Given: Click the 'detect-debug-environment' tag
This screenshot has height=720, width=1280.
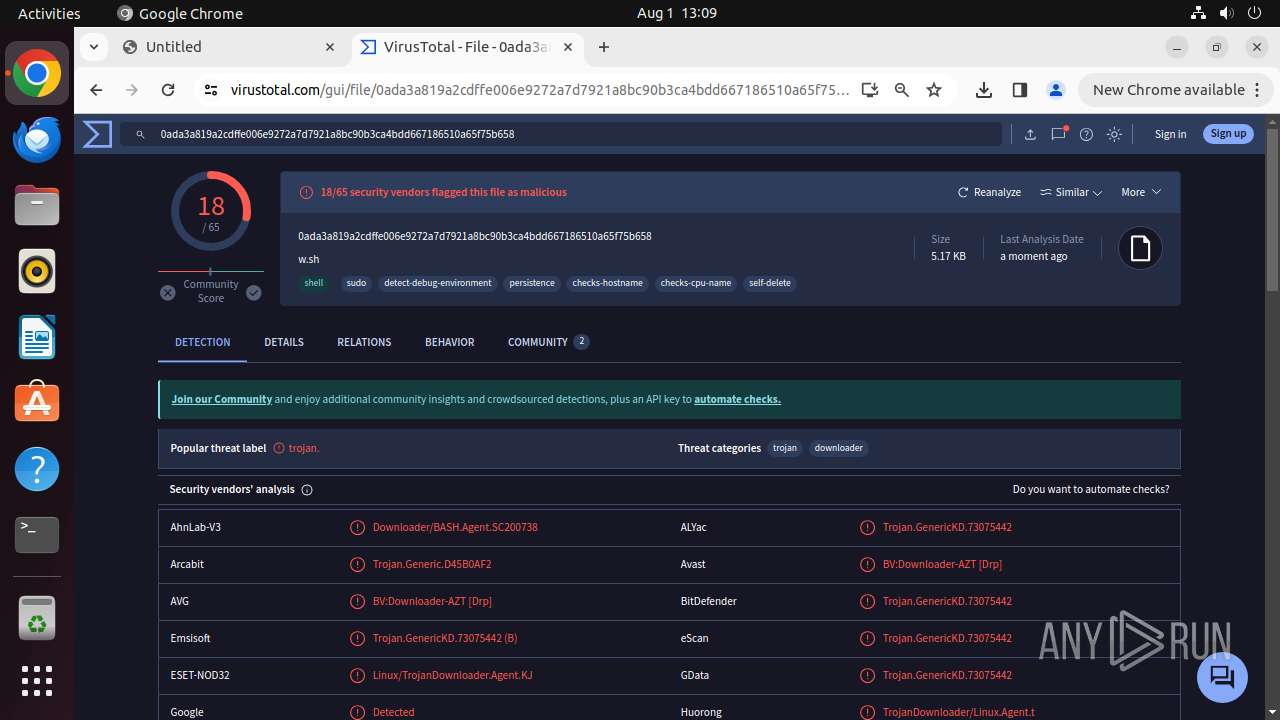Looking at the screenshot, I should [438, 283].
